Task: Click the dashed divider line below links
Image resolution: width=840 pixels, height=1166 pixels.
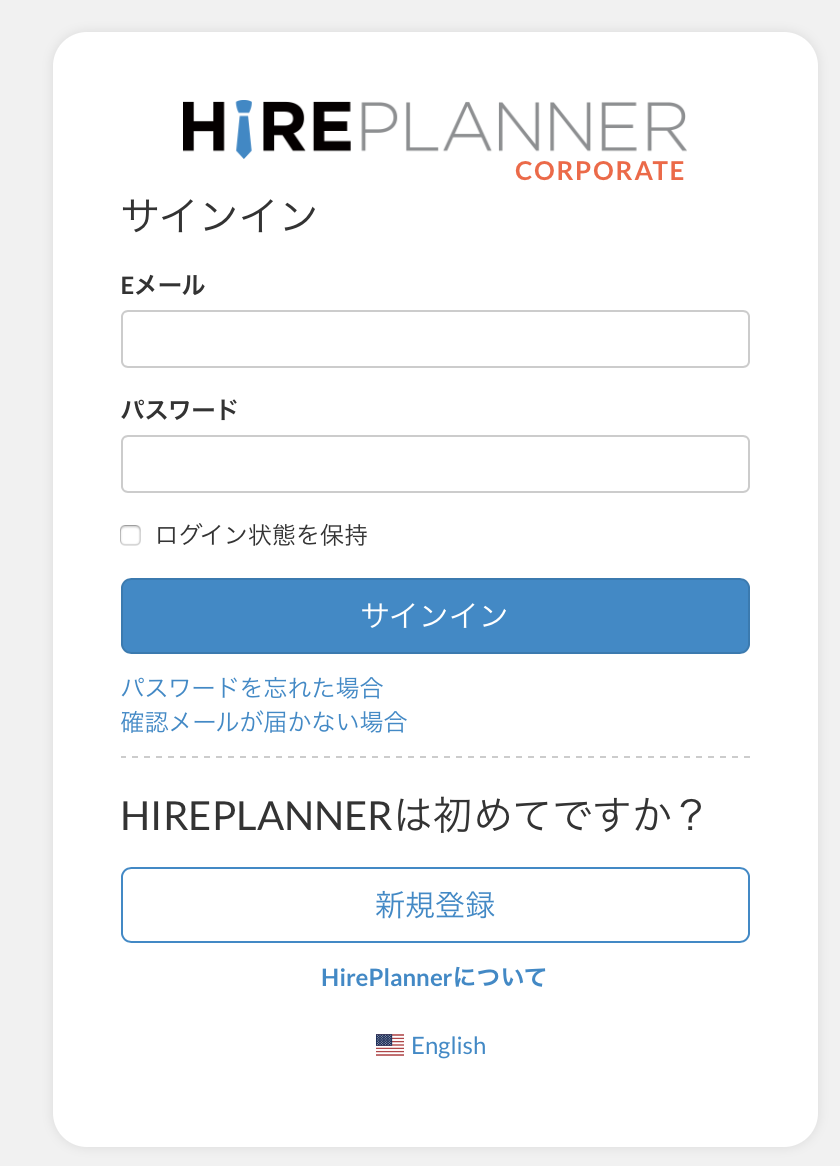Action: pyautogui.click(x=435, y=757)
